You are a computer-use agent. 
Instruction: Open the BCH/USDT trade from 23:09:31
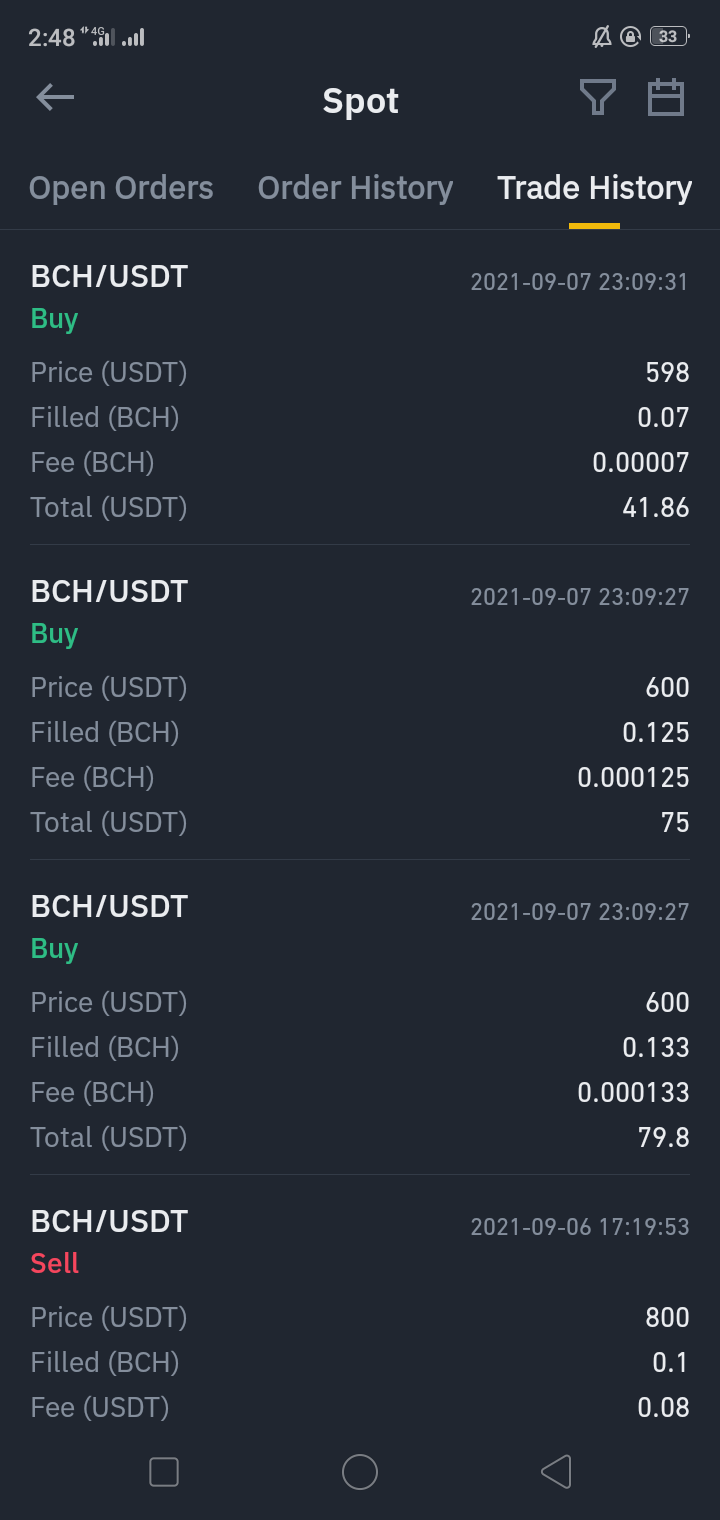(x=360, y=390)
